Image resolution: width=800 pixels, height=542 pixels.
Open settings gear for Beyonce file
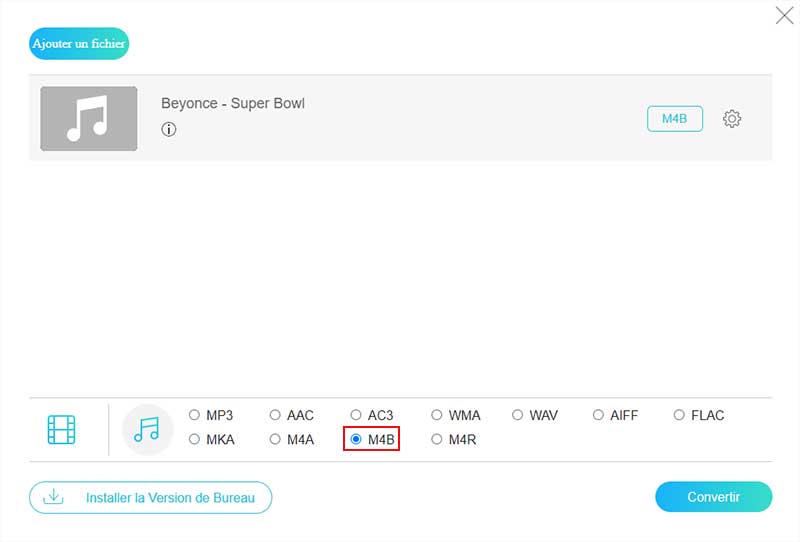pyautogui.click(x=732, y=119)
